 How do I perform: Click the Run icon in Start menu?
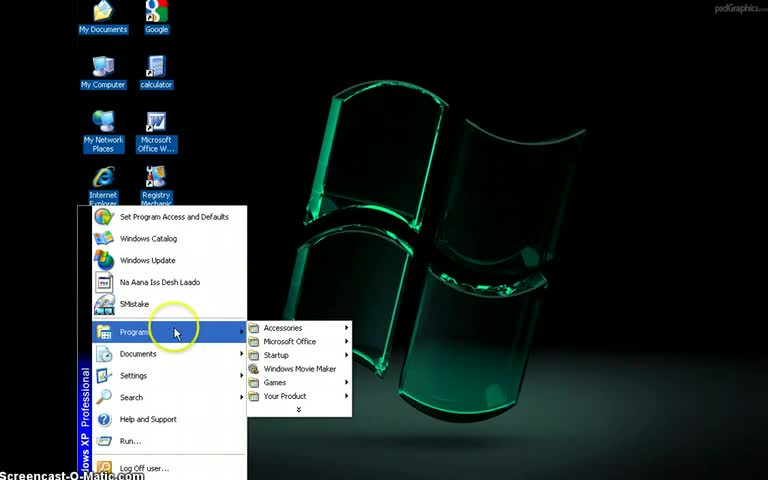coord(104,441)
